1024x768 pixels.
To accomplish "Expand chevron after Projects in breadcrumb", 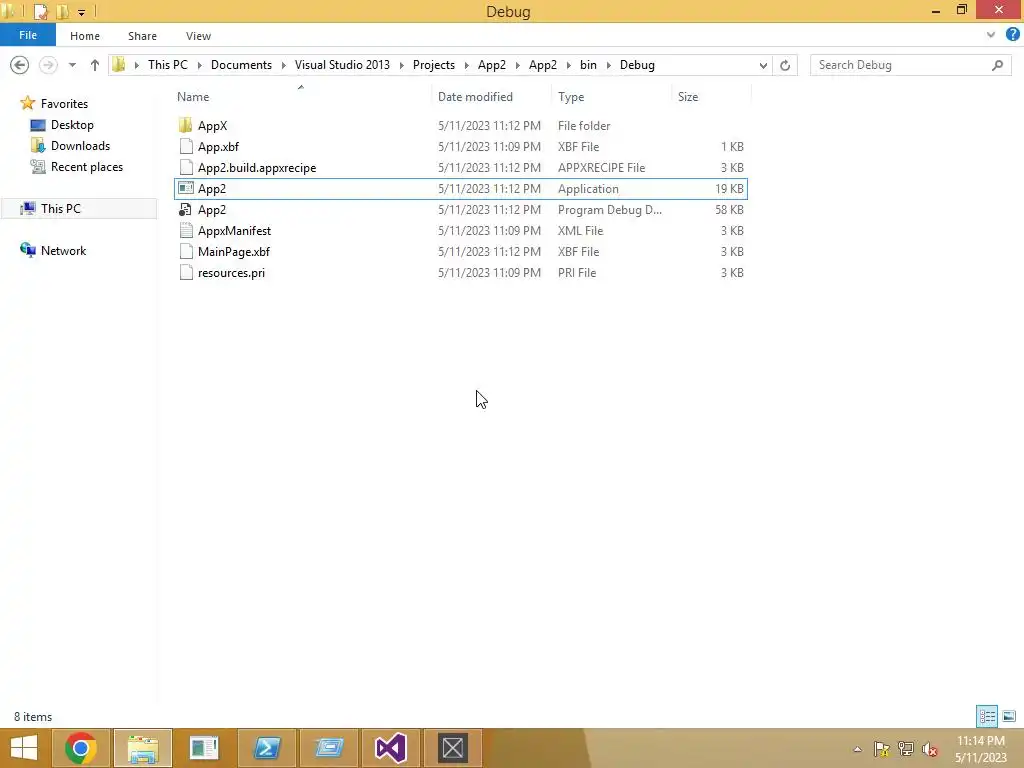I will tap(467, 65).
